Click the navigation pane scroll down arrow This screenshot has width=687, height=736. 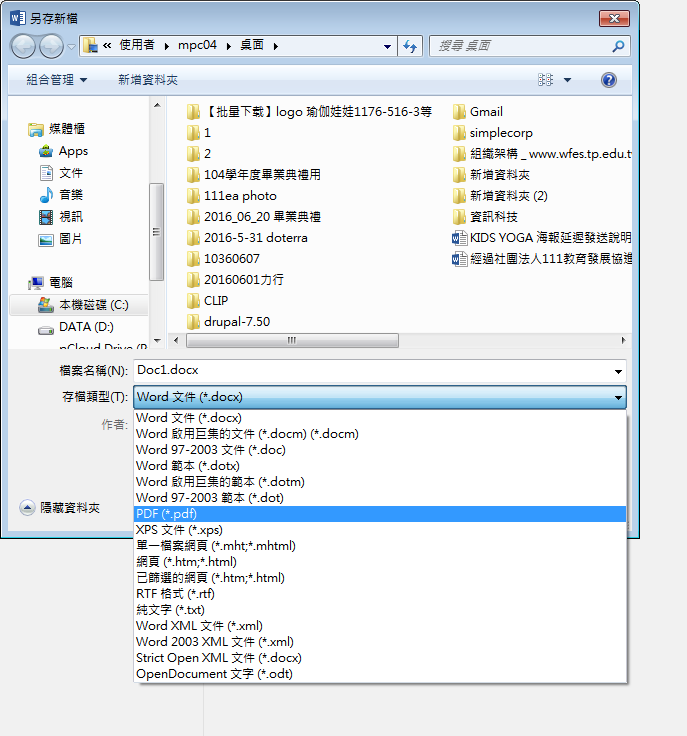(x=157, y=341)
